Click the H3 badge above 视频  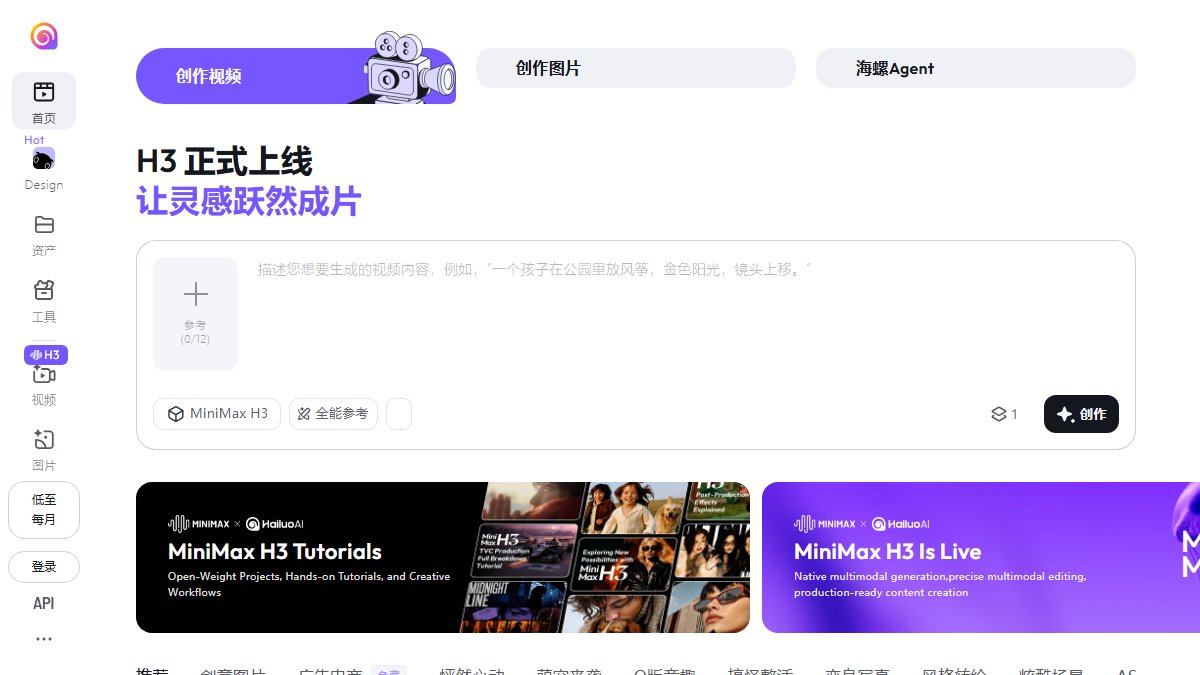coord(46,355)
